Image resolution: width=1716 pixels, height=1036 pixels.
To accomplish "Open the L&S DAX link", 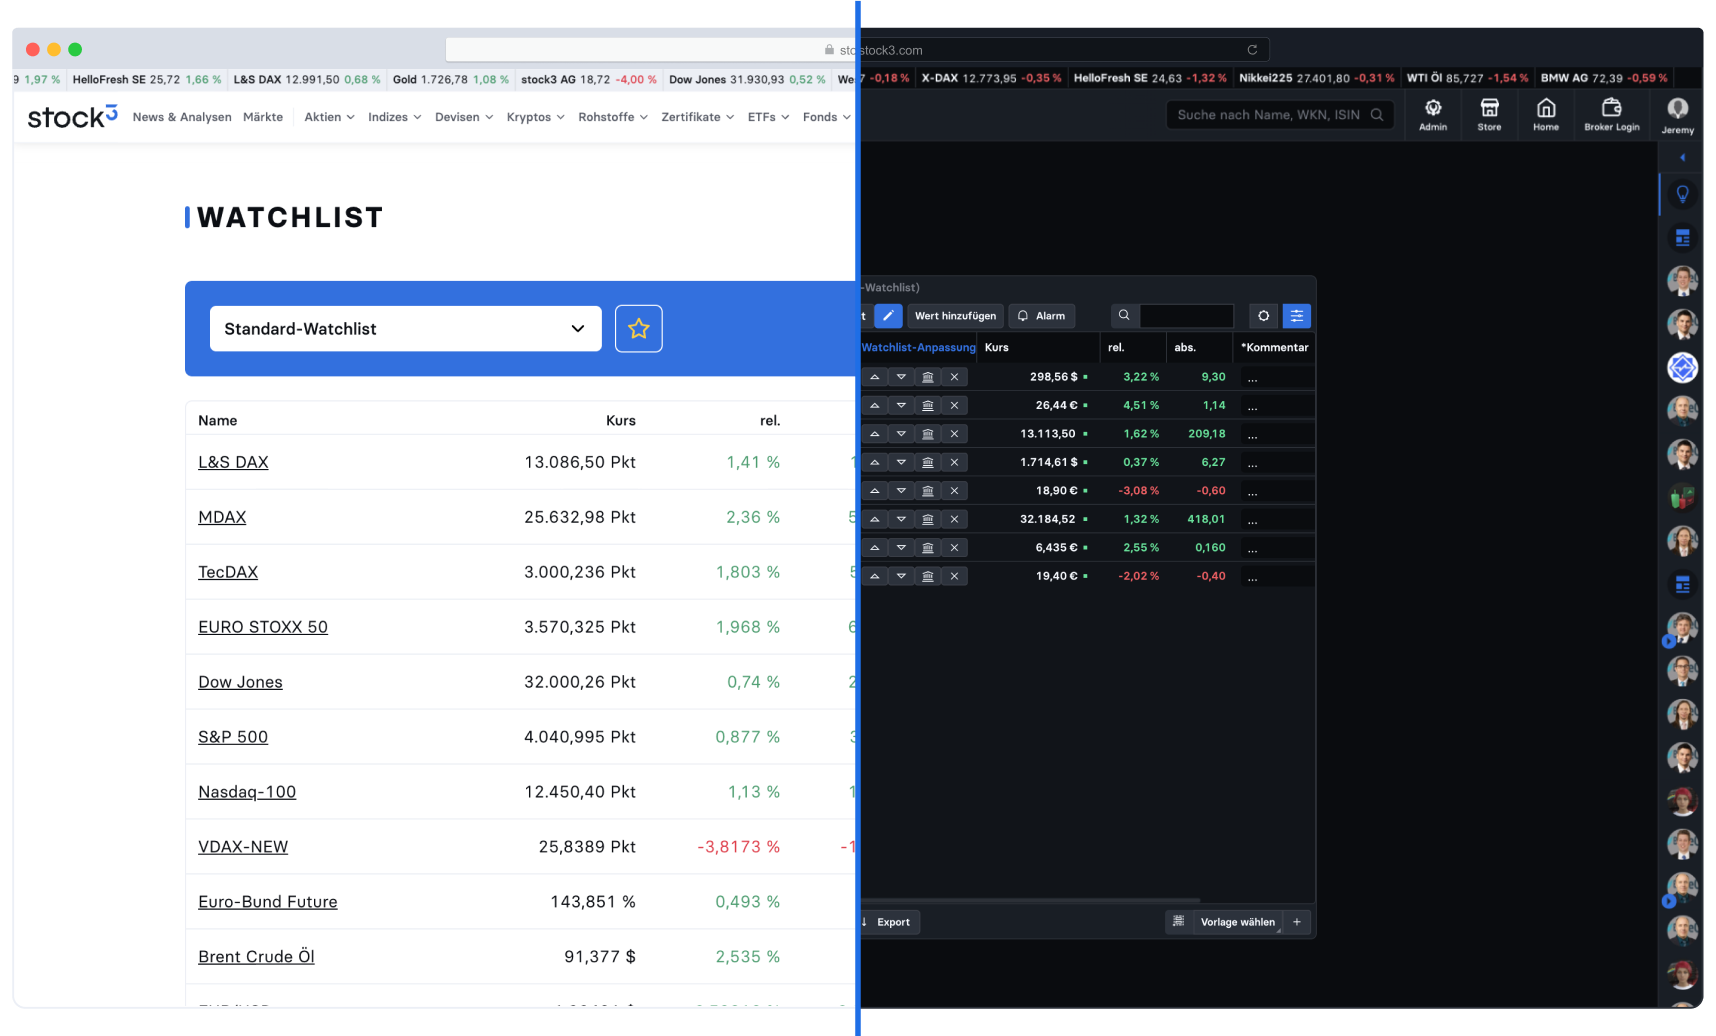I will point(233,462).
